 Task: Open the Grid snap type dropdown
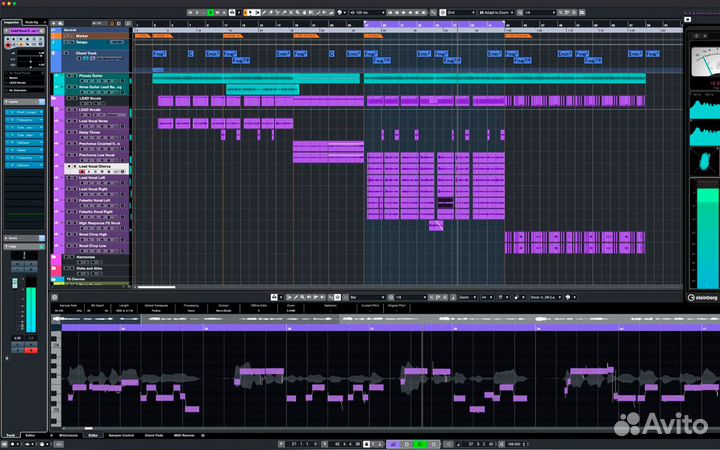point(461,13)
